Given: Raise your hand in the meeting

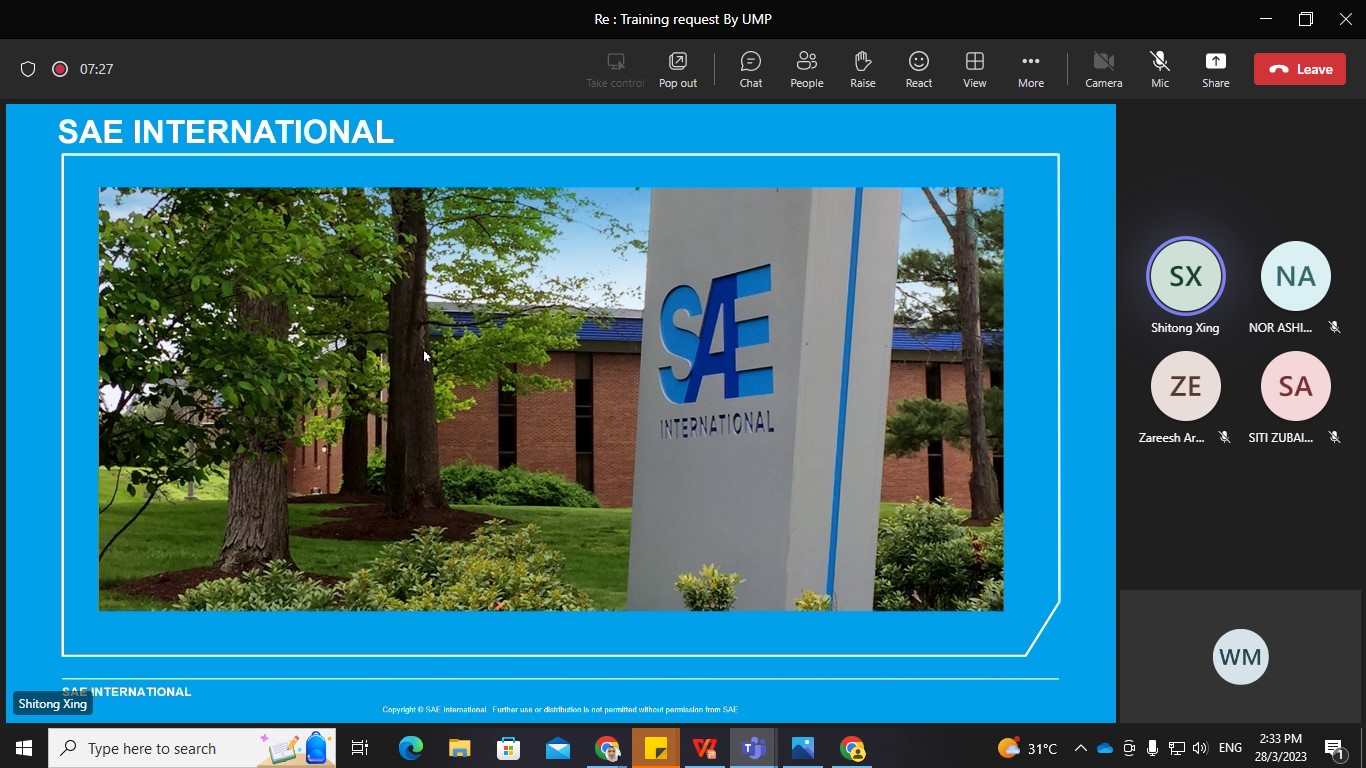Looking at the screenshot, I should (863, 69).
